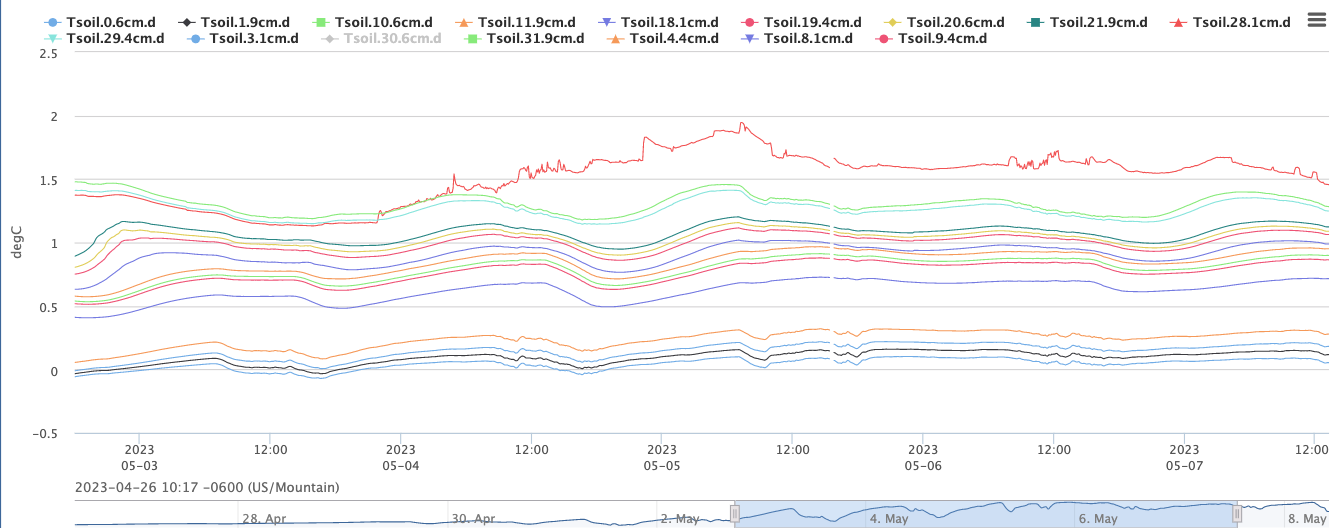The image size is (1331, 528).
Task: Open the chart hamburger context menu
Action: pos(1316,22)
